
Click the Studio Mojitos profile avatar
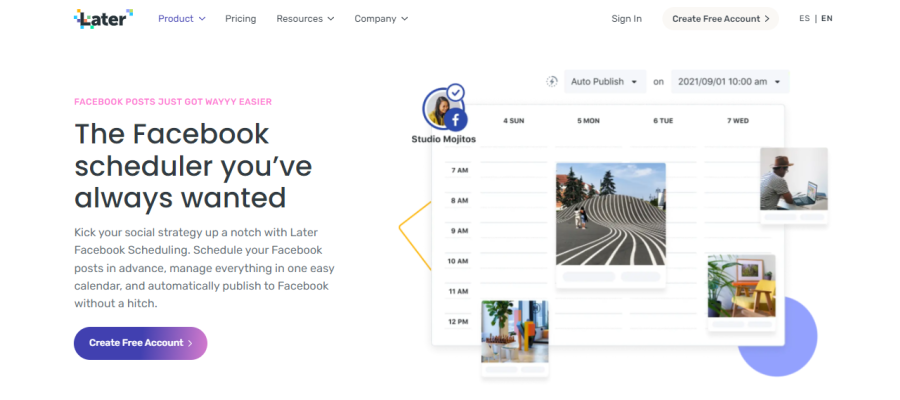(439, 109)
